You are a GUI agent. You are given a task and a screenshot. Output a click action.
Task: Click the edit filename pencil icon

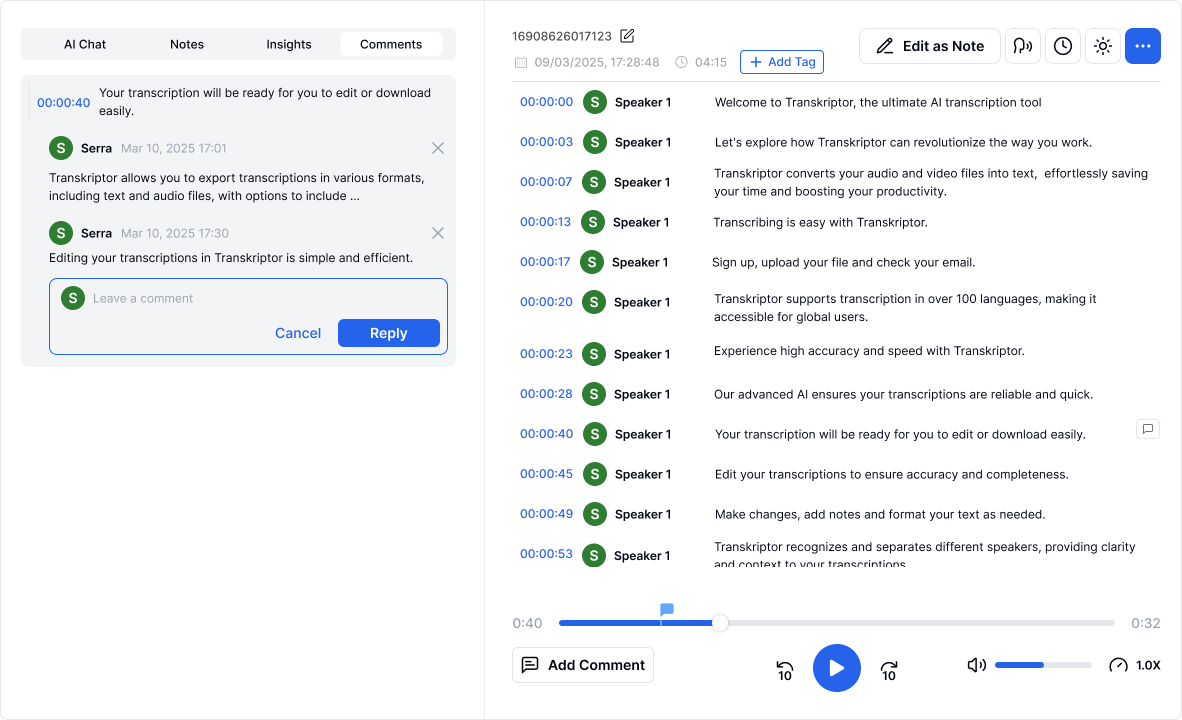pyautogui.click(x=627, y=35)
